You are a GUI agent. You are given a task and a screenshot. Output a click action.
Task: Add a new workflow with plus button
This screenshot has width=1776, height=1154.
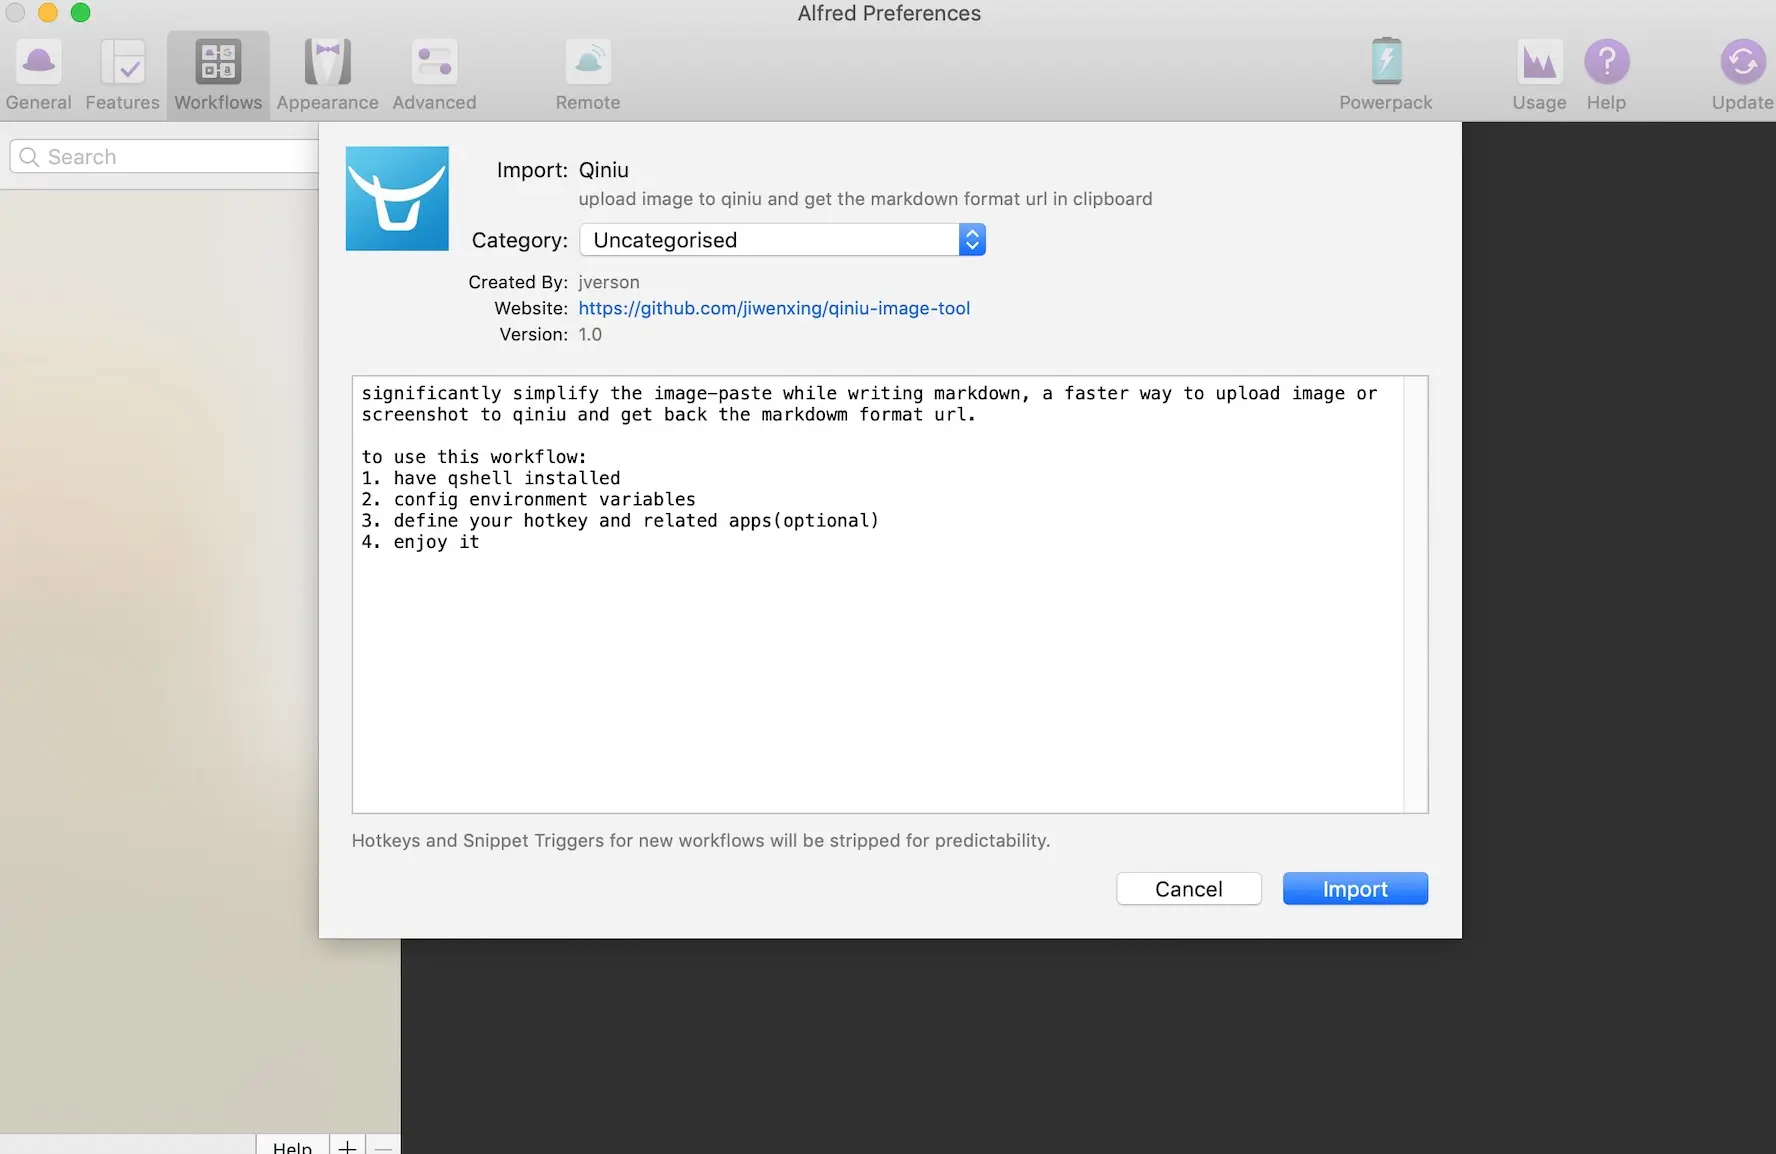tap(347, 1146)
